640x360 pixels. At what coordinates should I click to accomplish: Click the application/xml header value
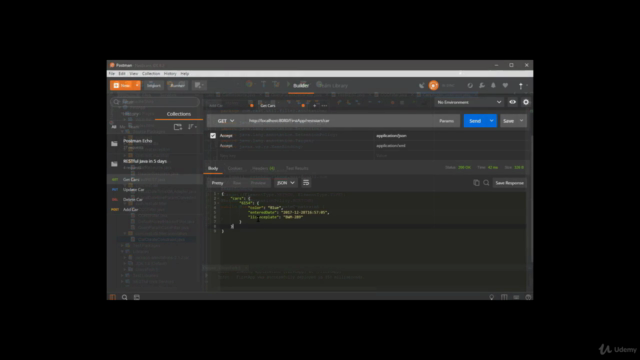391,146
